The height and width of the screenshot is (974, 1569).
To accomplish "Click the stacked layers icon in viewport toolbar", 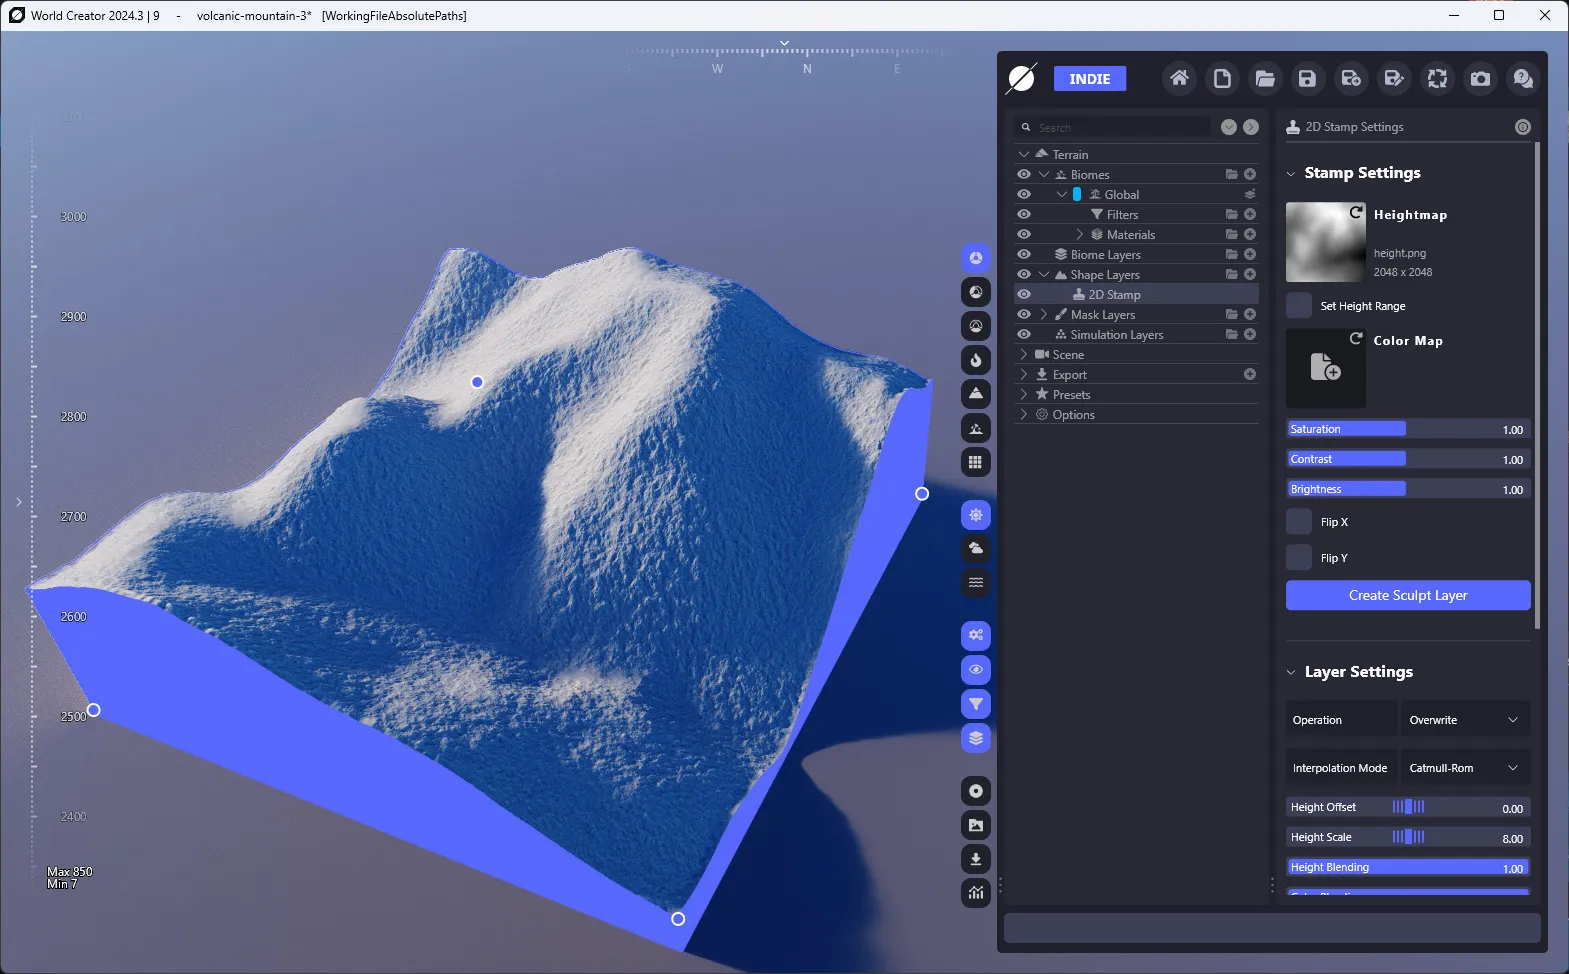I will tap(976, 738).
